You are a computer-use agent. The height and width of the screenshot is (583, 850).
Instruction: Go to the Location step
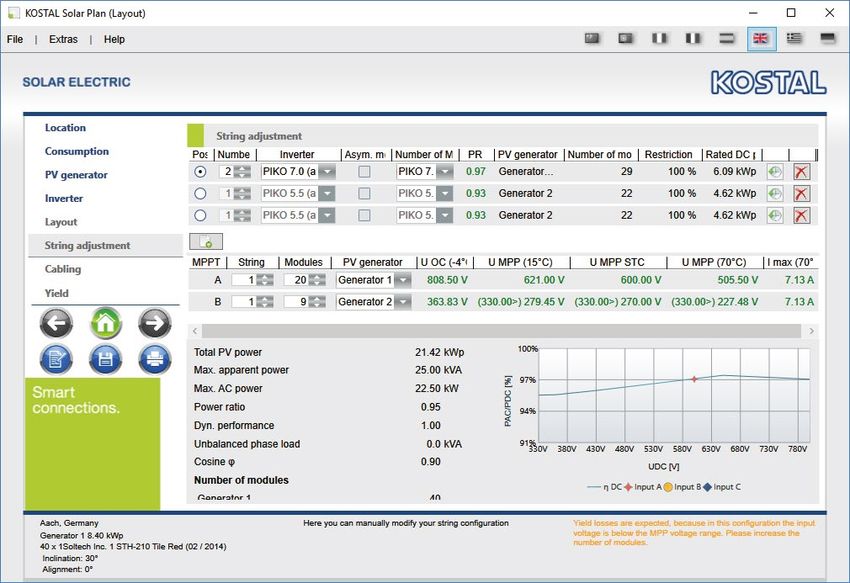65,128
